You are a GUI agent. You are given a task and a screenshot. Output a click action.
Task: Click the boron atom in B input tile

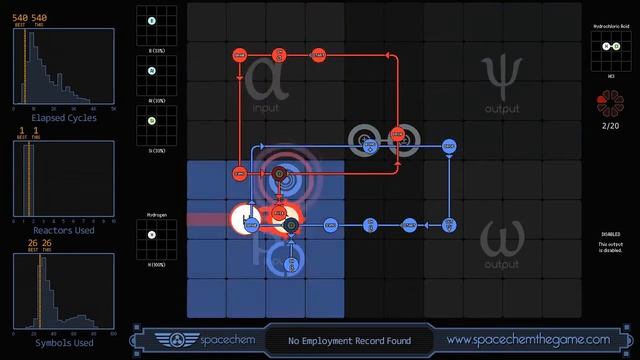[151, 21]
